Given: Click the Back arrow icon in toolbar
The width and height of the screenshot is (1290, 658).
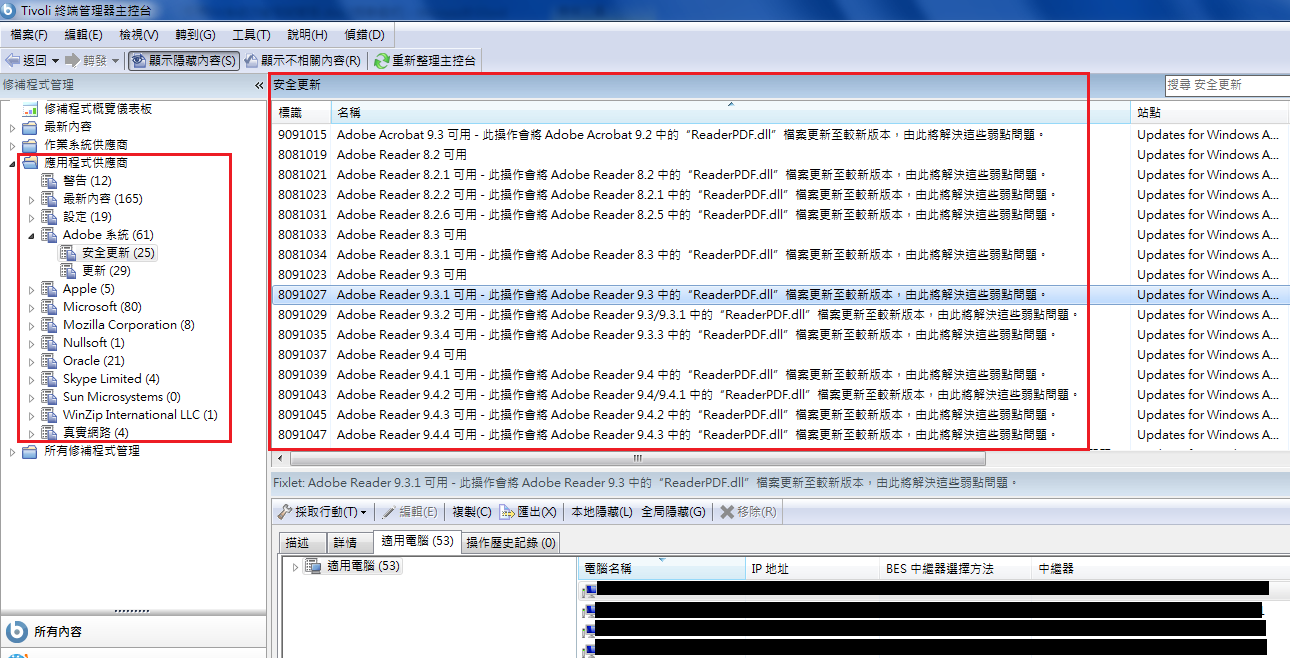Looking at the screenshot, I should pyautogui.click(x=13, y=61).
